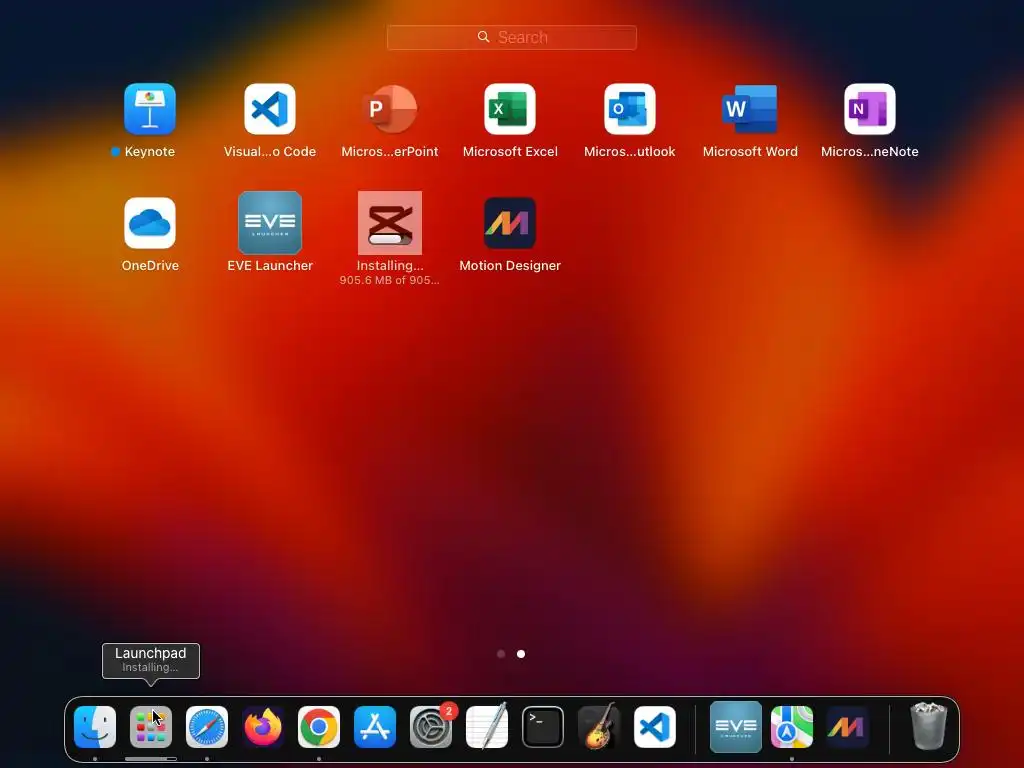Screen dimensions: 1024x768
Task: Open System Preferences with badge 2
Action: click(431, 727)
